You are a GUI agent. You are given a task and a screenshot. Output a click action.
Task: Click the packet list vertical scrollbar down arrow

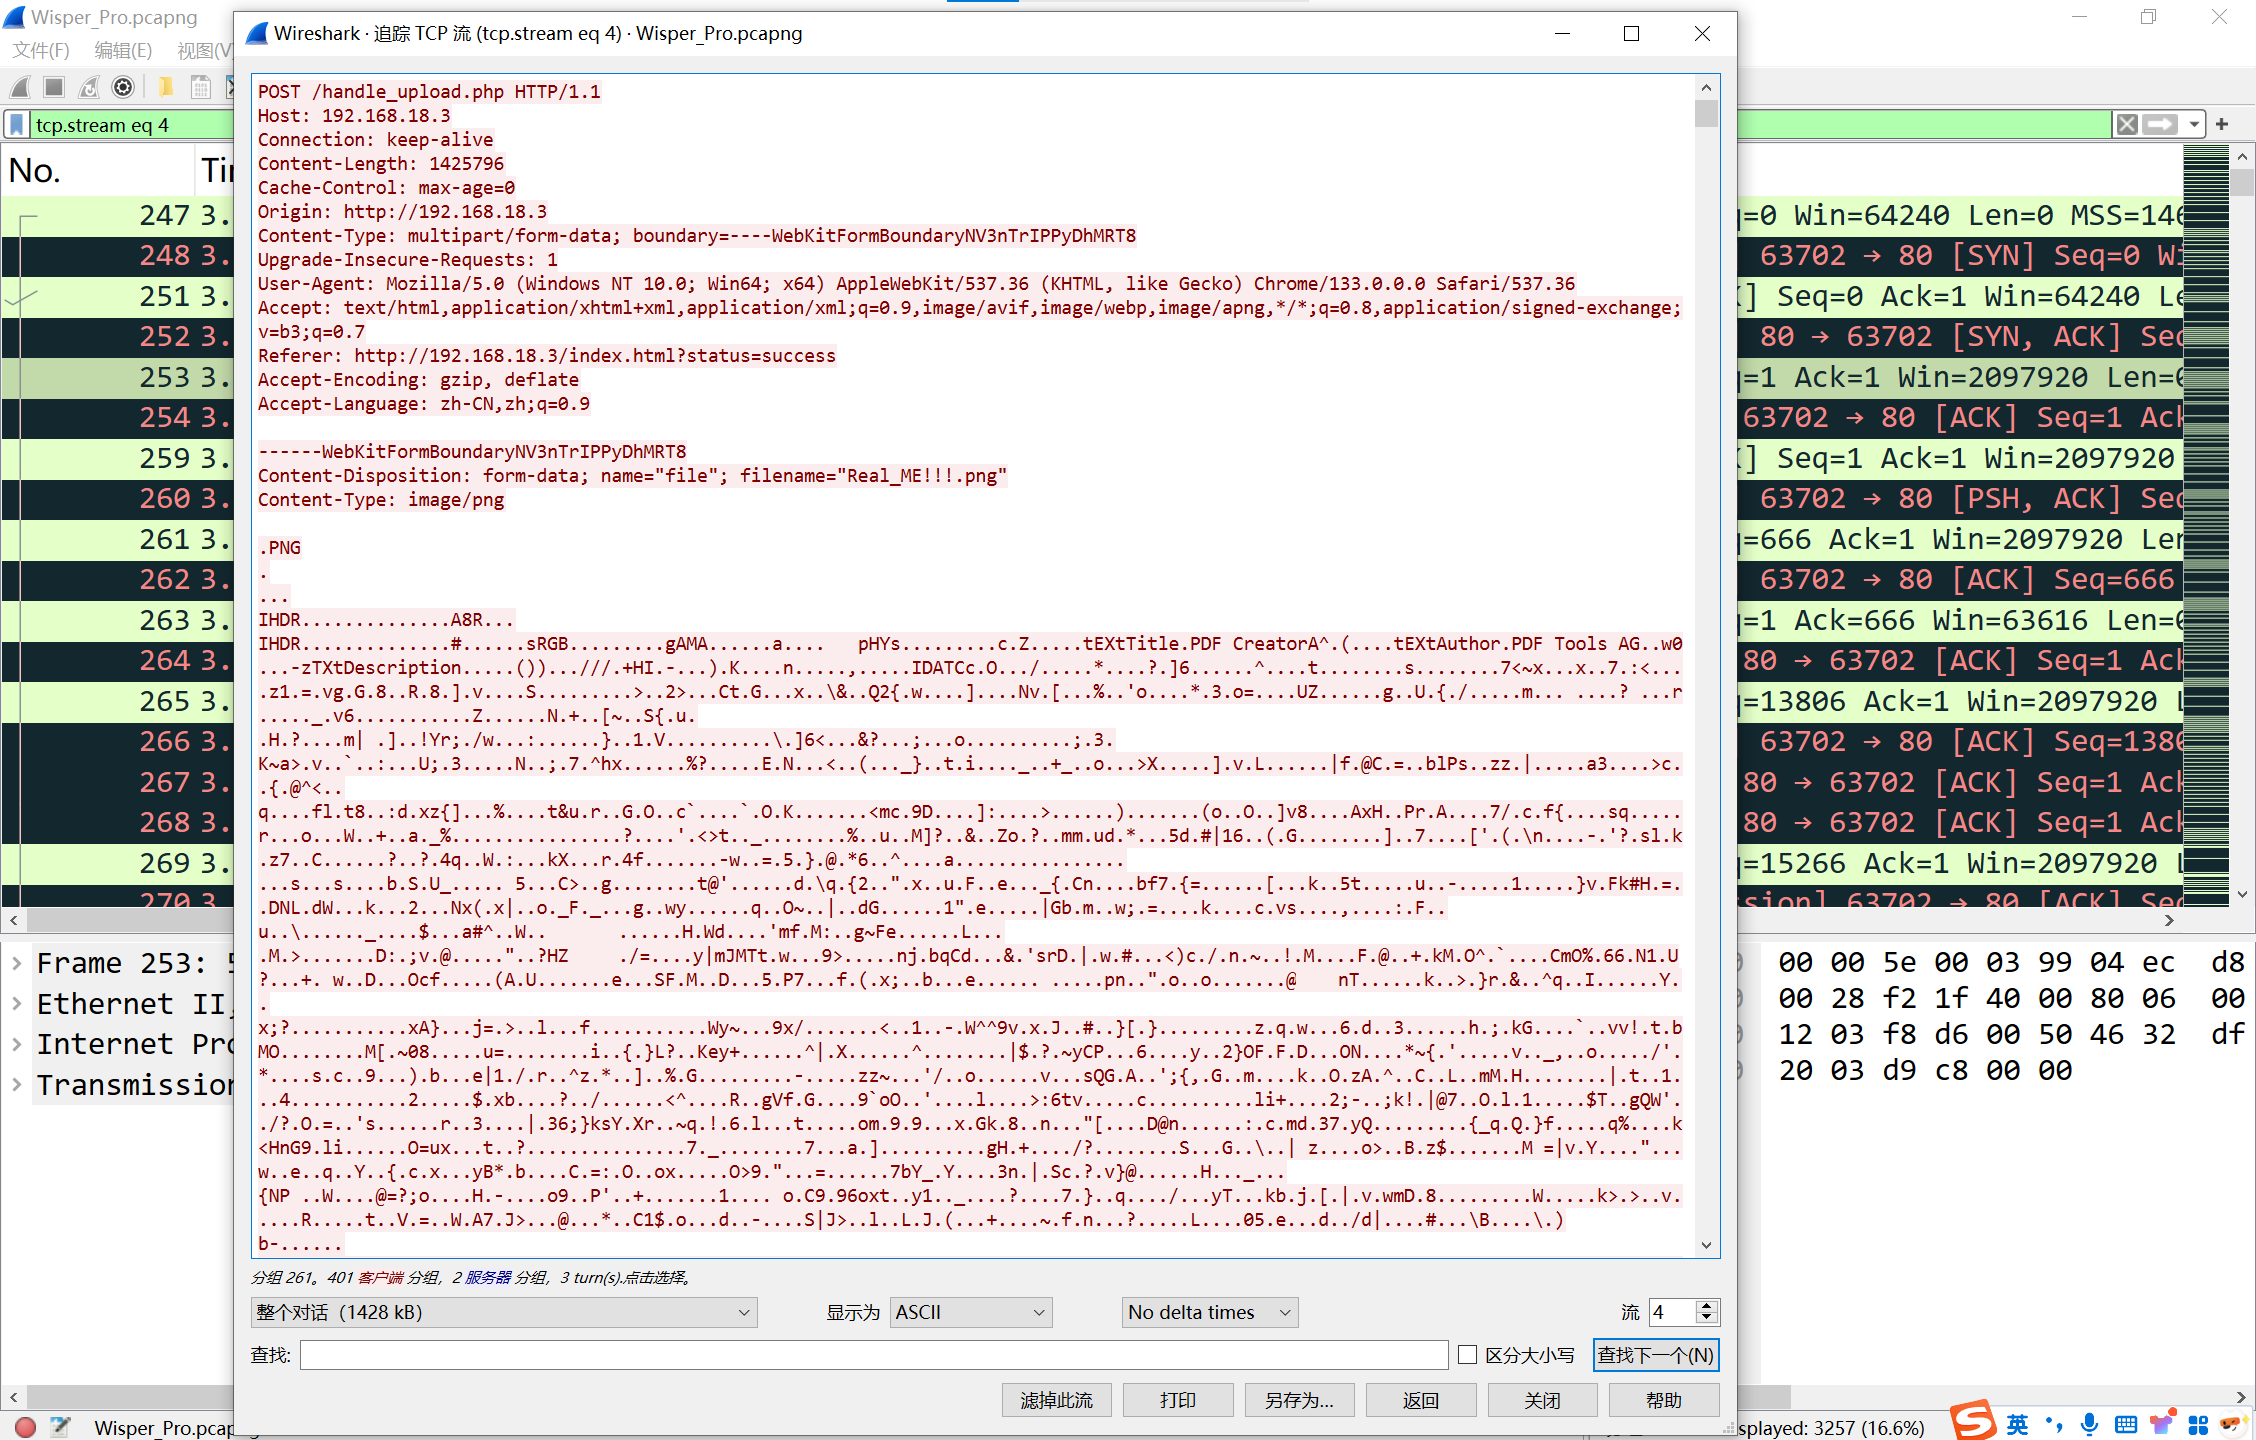(2242, 894)
